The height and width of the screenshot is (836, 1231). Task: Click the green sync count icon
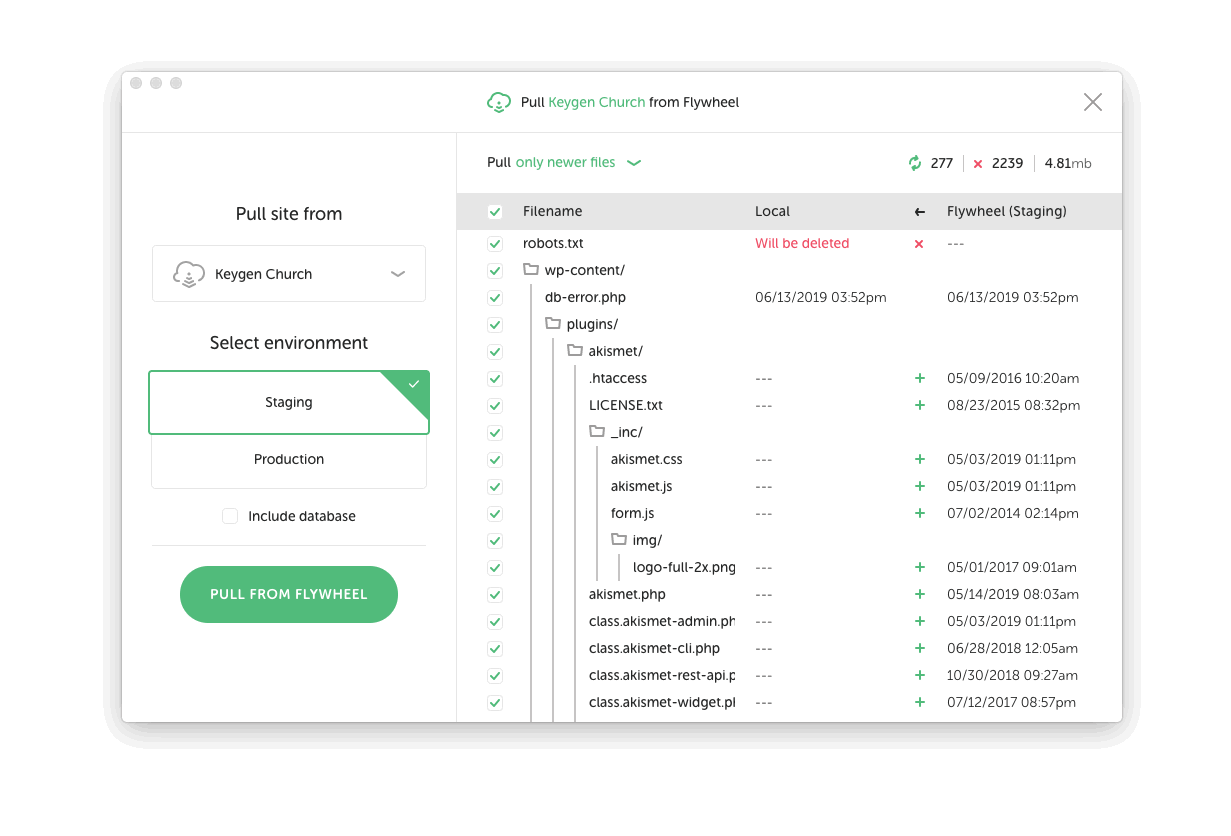point(914,163)
